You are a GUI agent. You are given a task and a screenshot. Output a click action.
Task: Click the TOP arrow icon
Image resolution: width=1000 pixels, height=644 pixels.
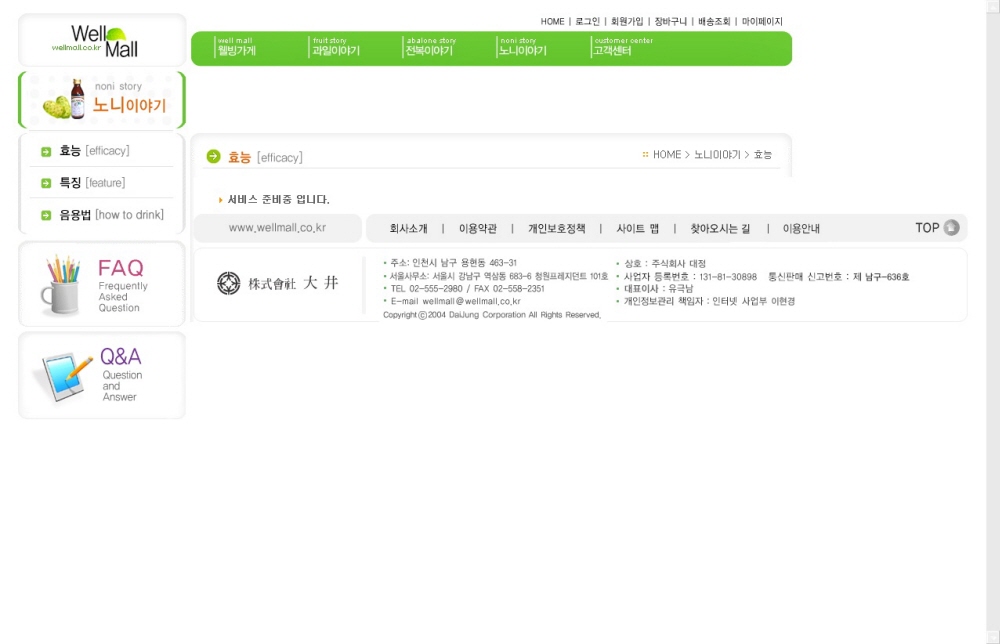951,228
